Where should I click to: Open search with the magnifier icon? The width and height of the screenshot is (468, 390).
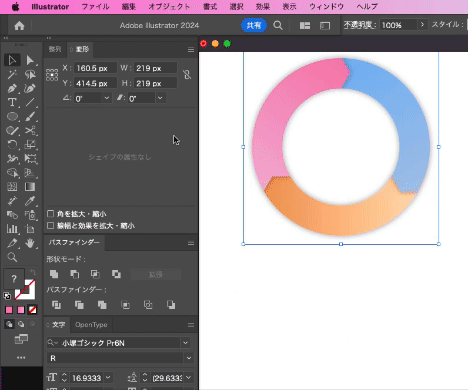[x=278, y=26]
